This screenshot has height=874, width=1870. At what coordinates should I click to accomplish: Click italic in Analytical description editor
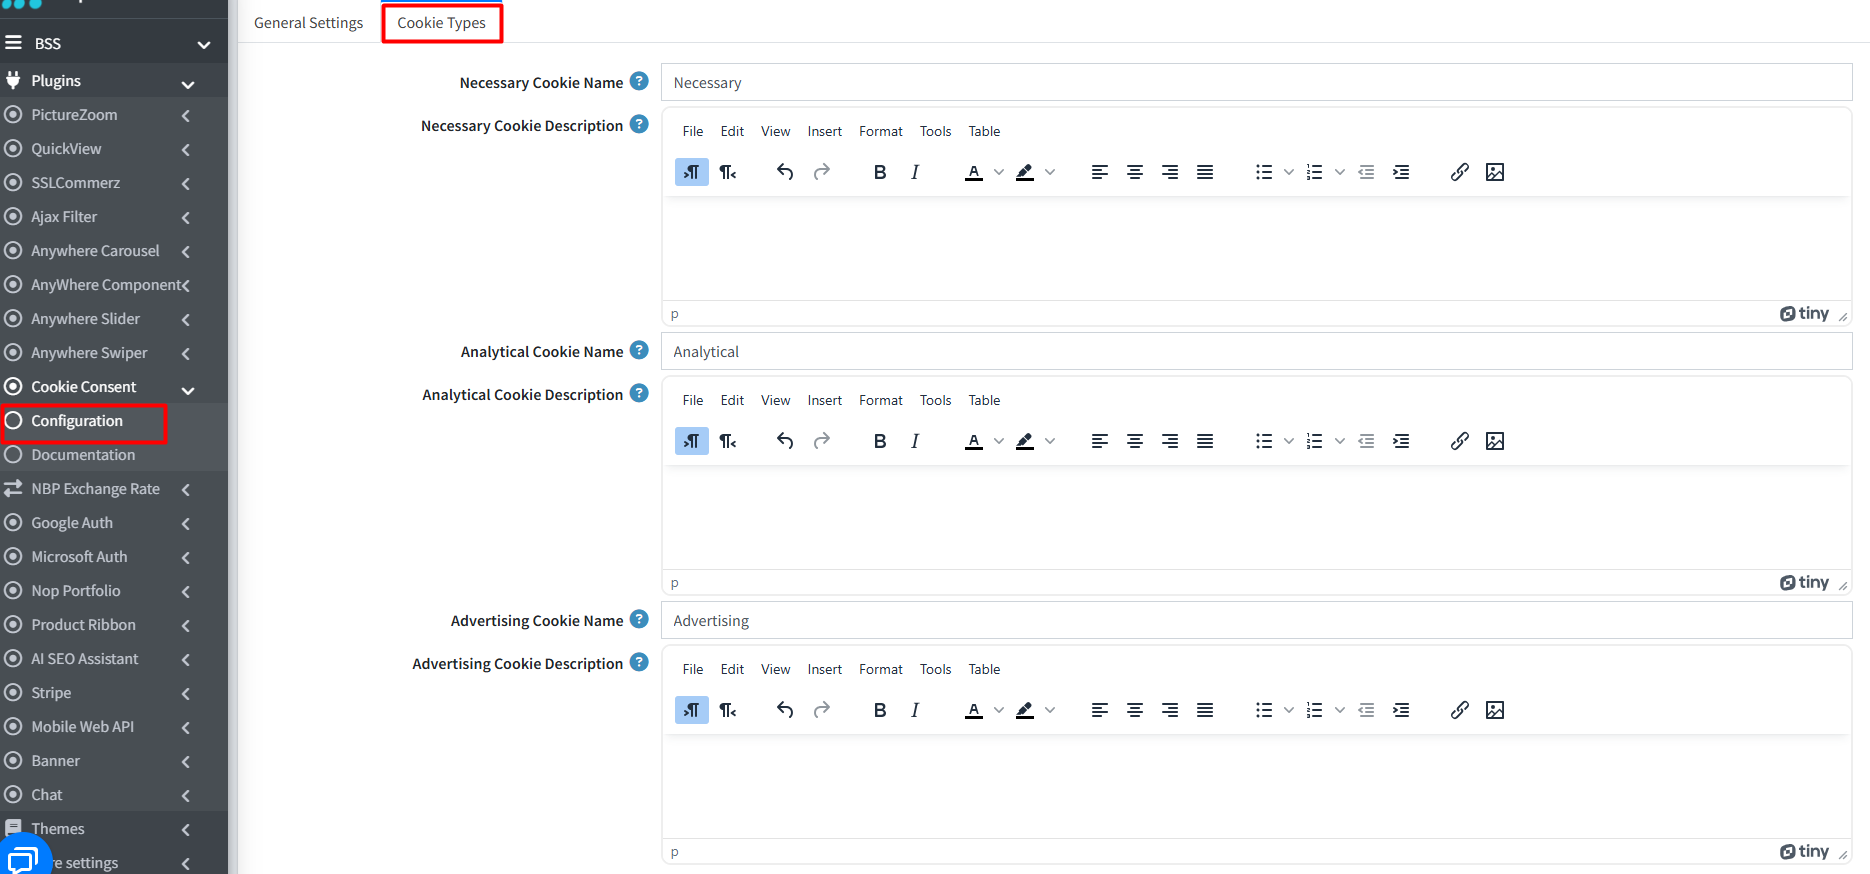tap(915, 441)
